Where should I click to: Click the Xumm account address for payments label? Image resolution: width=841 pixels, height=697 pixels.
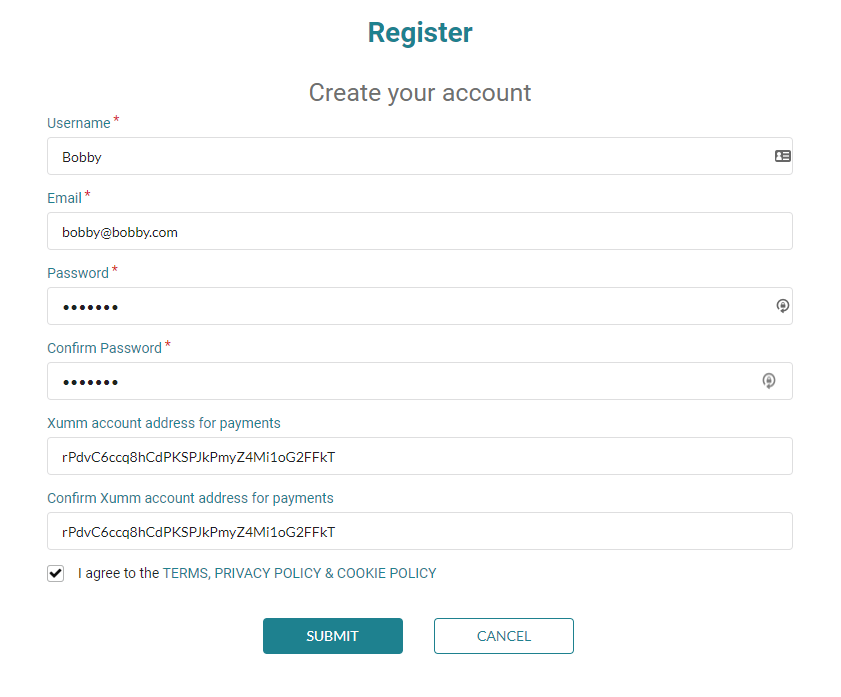[164, 424]
